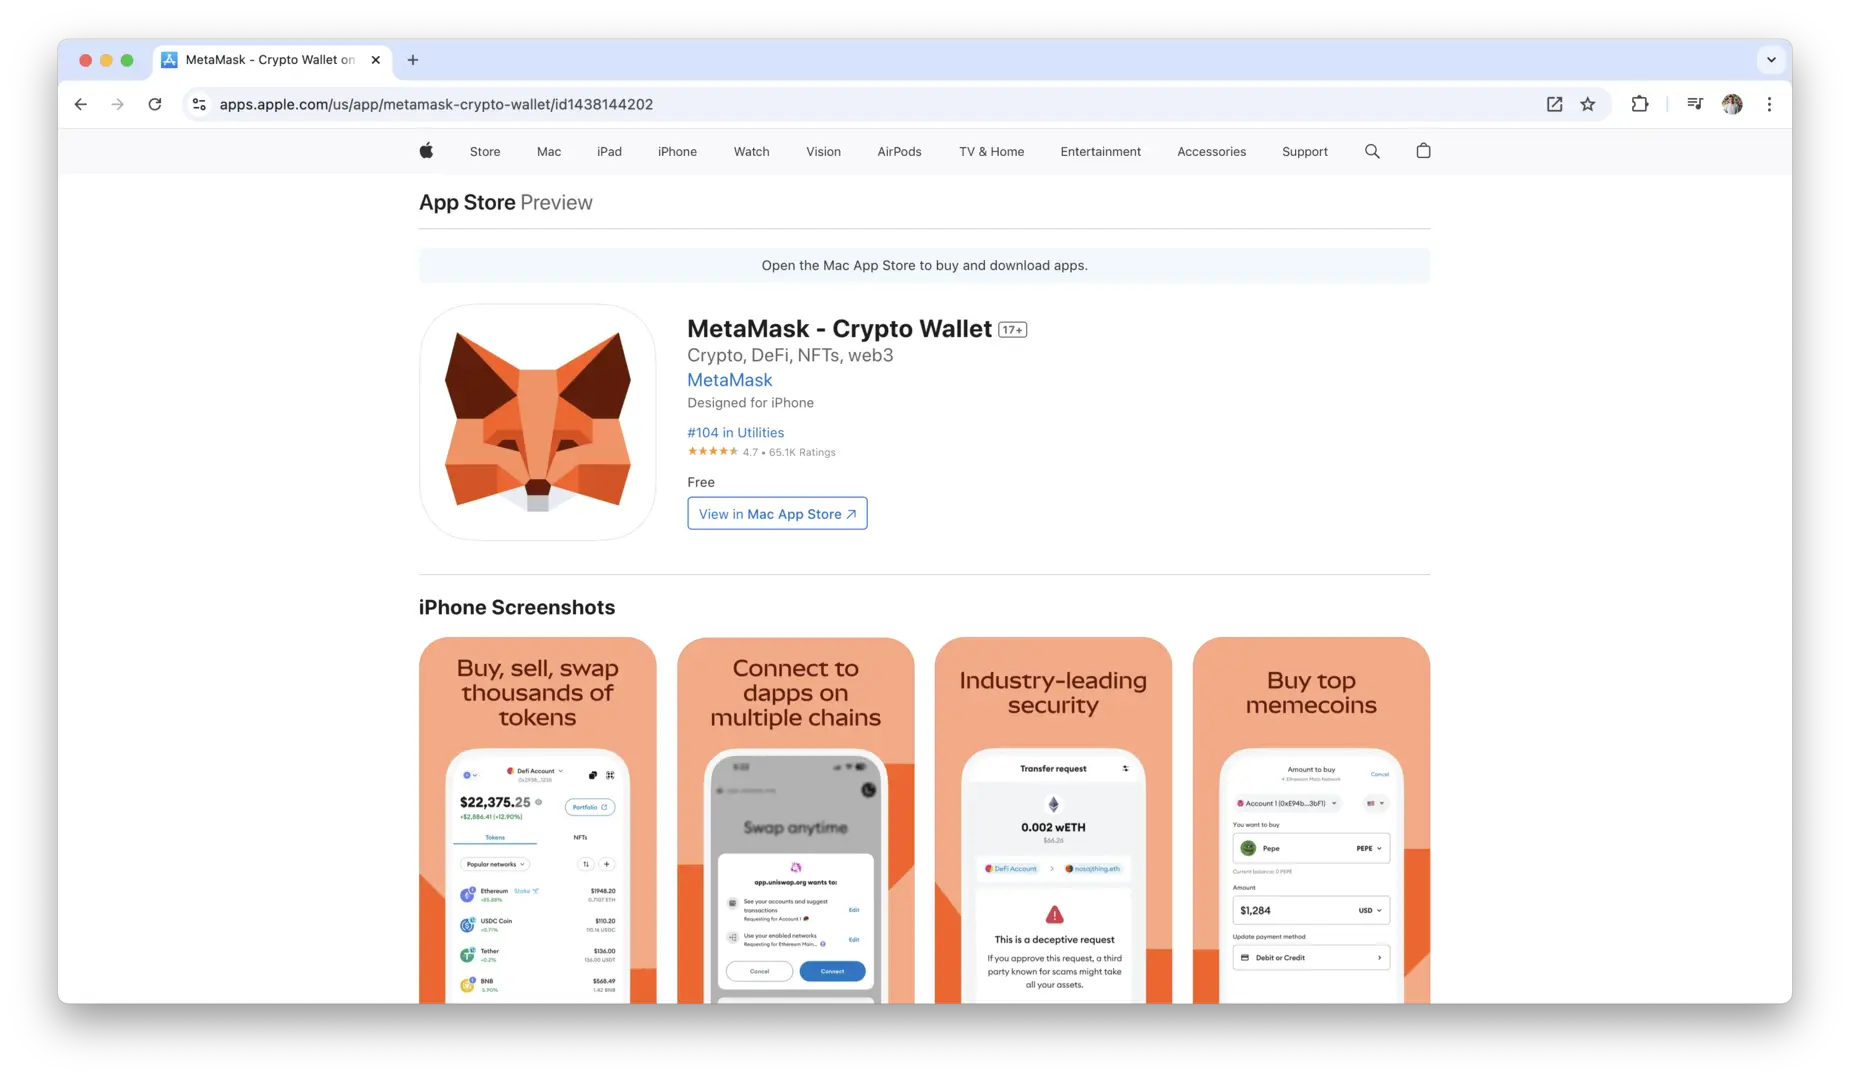View site information icon in address bar
This screenshot has width=1850, height=1080.
point(199,104)
